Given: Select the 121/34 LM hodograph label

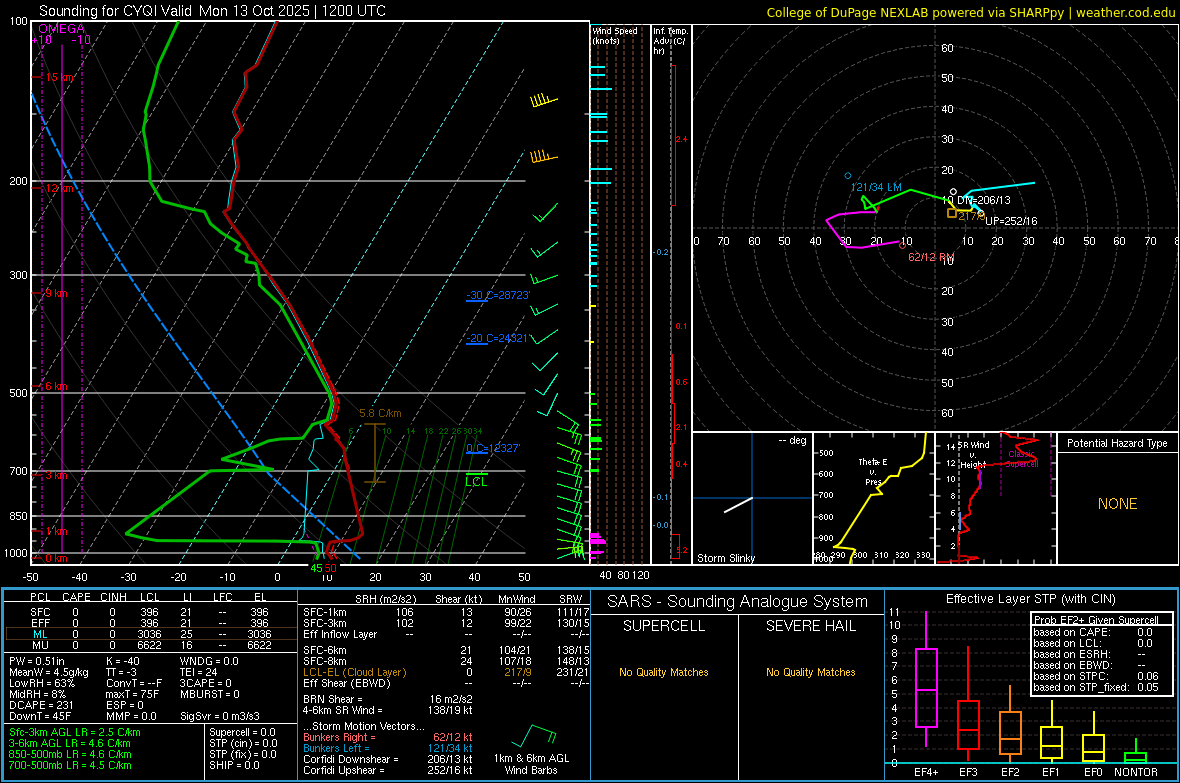Looking at the screenshot, I should [876, 187].
